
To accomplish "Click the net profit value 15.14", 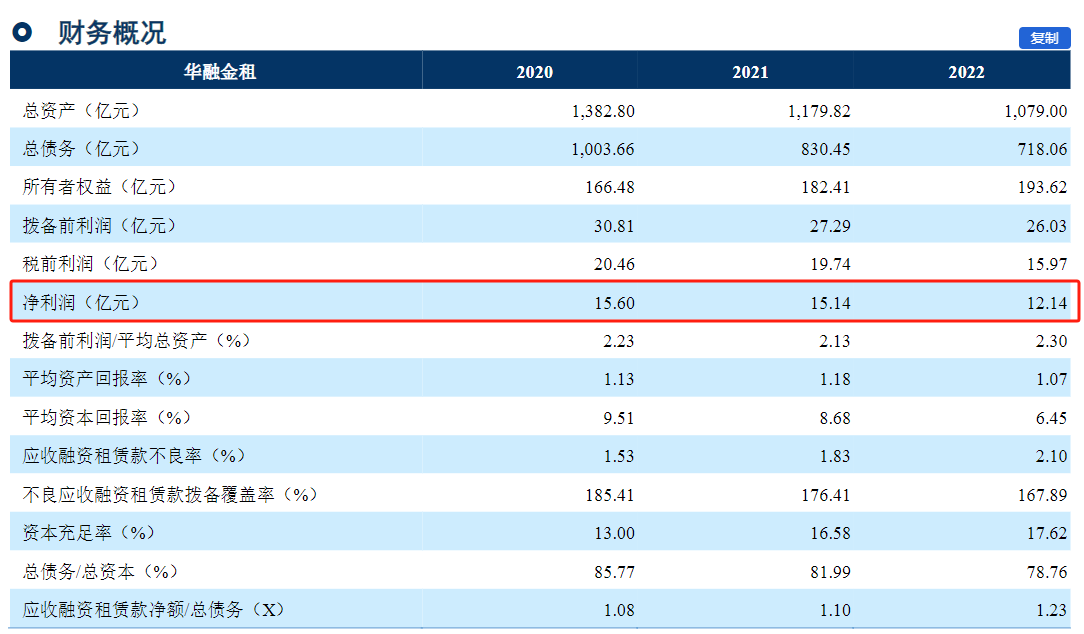I will (x=830, y=303).
